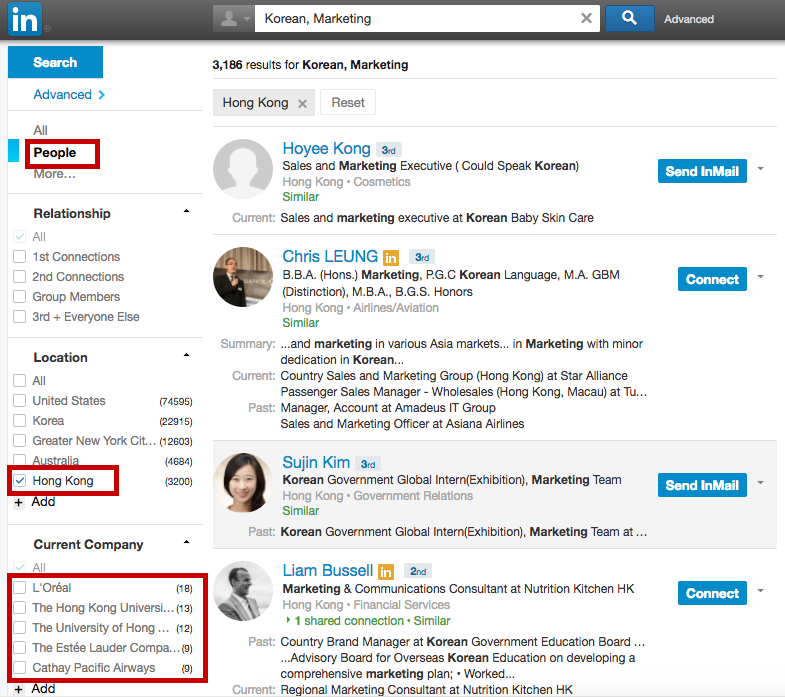Open the More... search categories
This screenshot has width=785, height=697.
pyautogui.click(x=54, y=174)
